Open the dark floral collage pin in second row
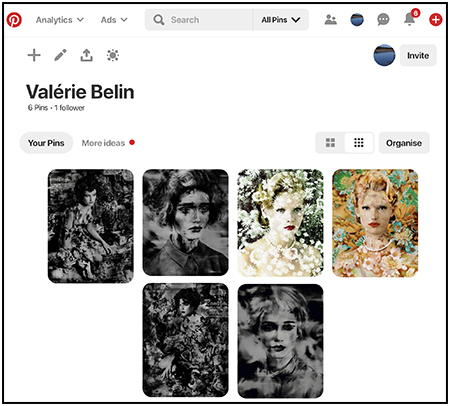450x406 pixels. coord(186,340)
